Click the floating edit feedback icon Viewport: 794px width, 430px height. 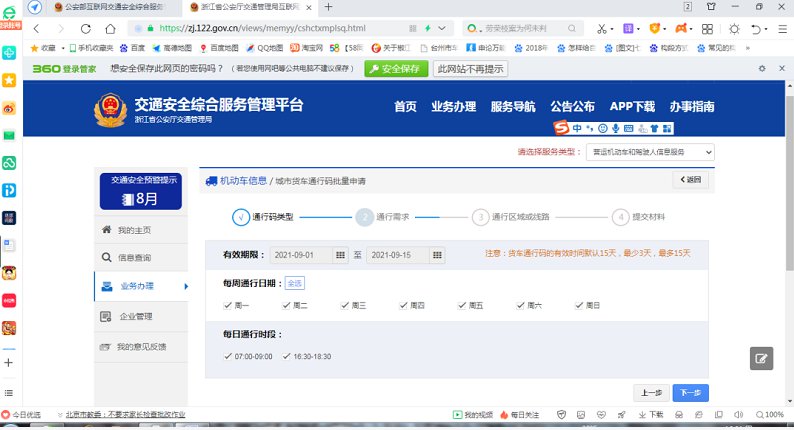click(761, 358)
